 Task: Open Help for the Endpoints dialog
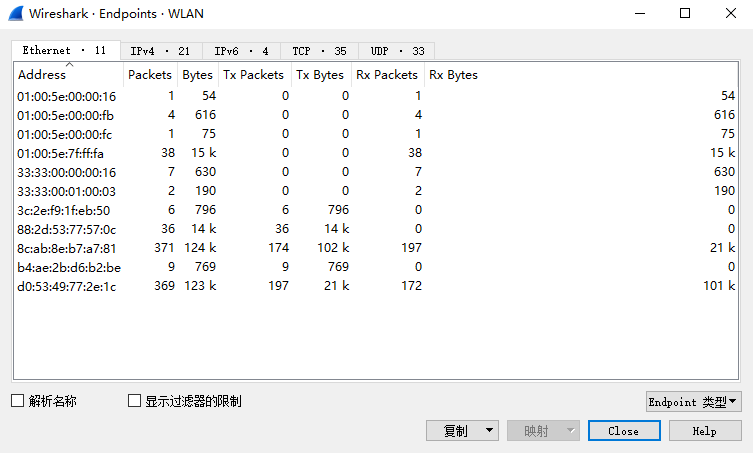pyautogui.click(x=705, y=430)
